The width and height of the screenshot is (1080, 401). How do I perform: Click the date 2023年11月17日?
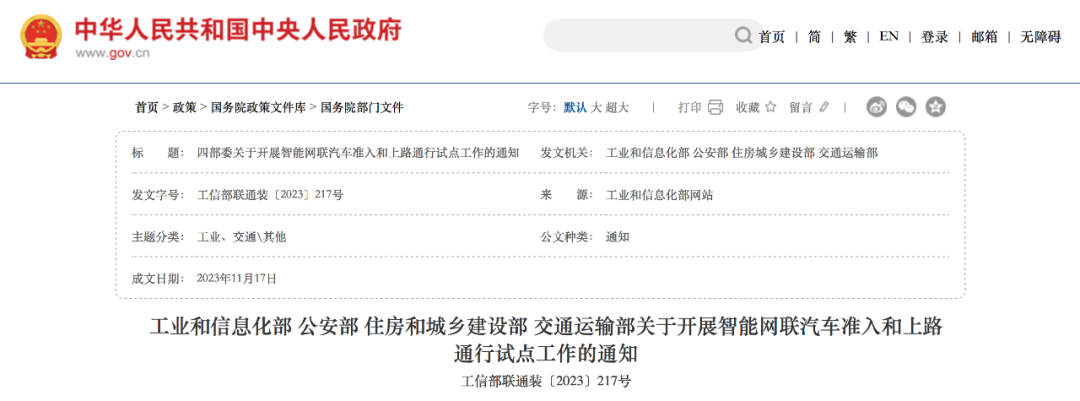click(236, 279)
